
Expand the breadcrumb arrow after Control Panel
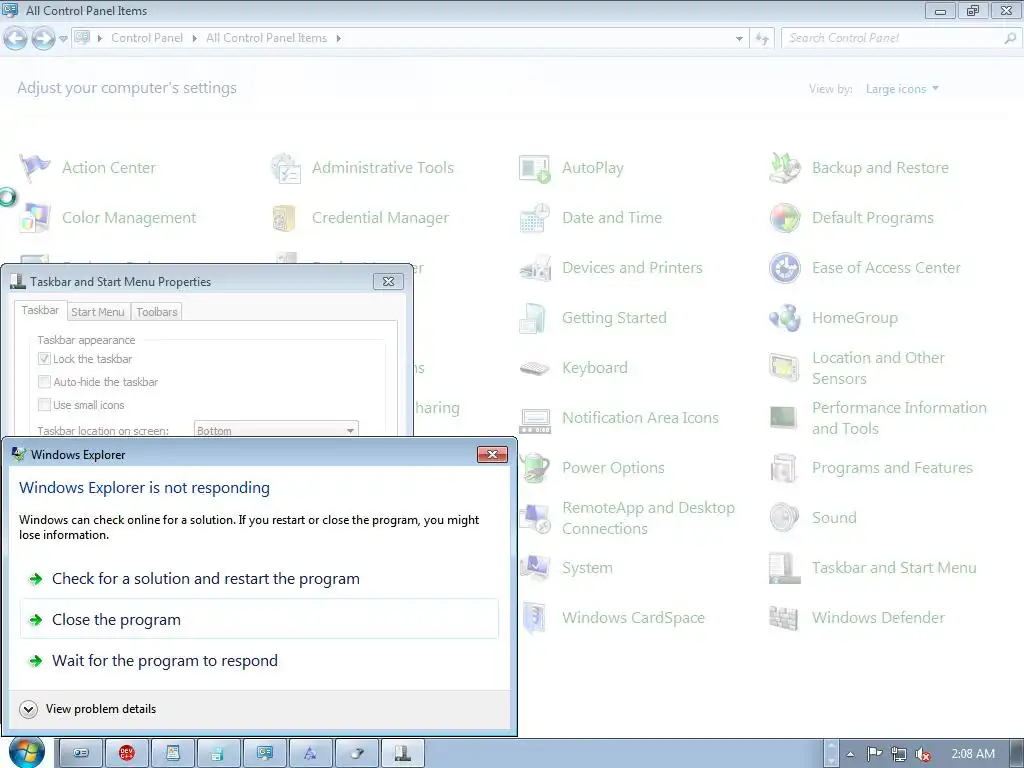[195, 39]
